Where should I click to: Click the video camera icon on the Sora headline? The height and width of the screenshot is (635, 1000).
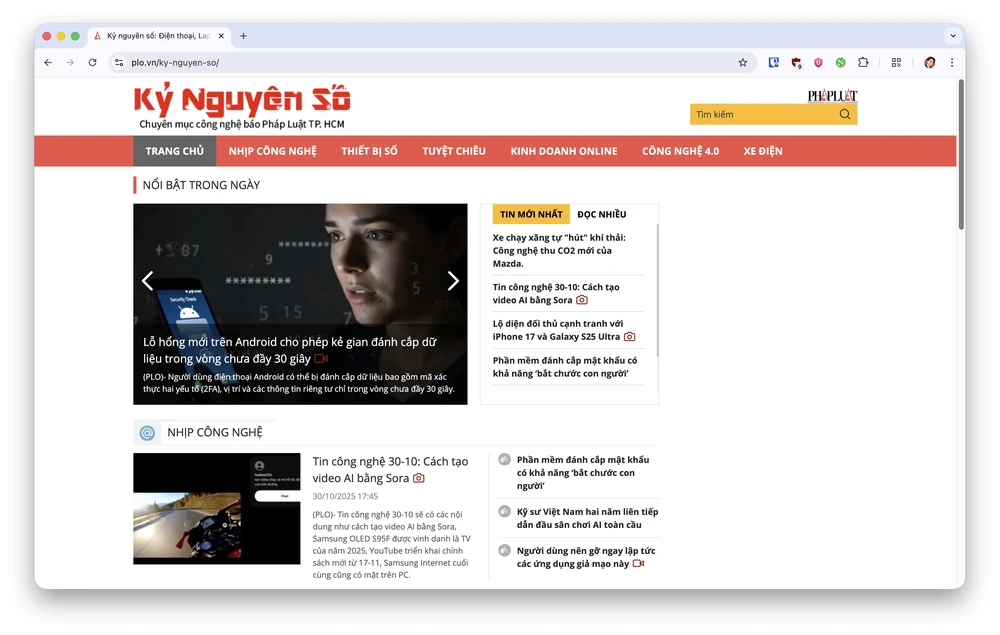418,478
